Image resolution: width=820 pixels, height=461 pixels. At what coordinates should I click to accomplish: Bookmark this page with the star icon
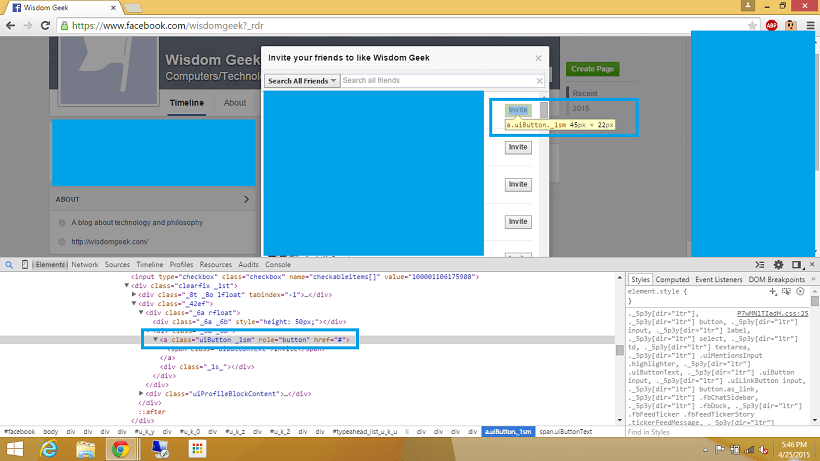(x=752, y=26)
